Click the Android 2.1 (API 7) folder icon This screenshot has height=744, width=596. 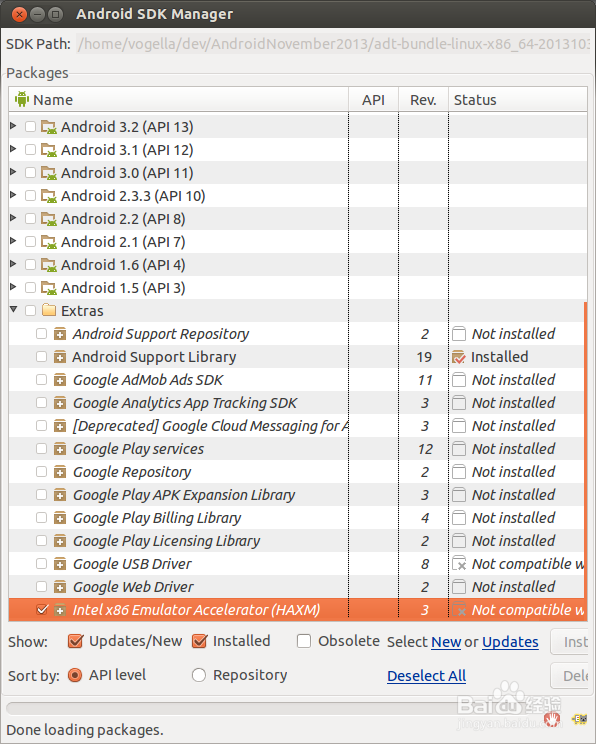[x=49, y=242]
